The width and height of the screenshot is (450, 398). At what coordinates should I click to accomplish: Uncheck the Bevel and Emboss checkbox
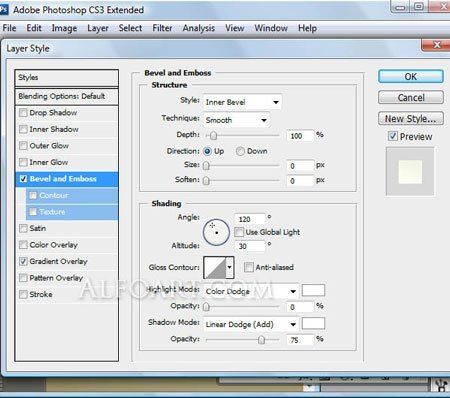click(x=23, y=179)
